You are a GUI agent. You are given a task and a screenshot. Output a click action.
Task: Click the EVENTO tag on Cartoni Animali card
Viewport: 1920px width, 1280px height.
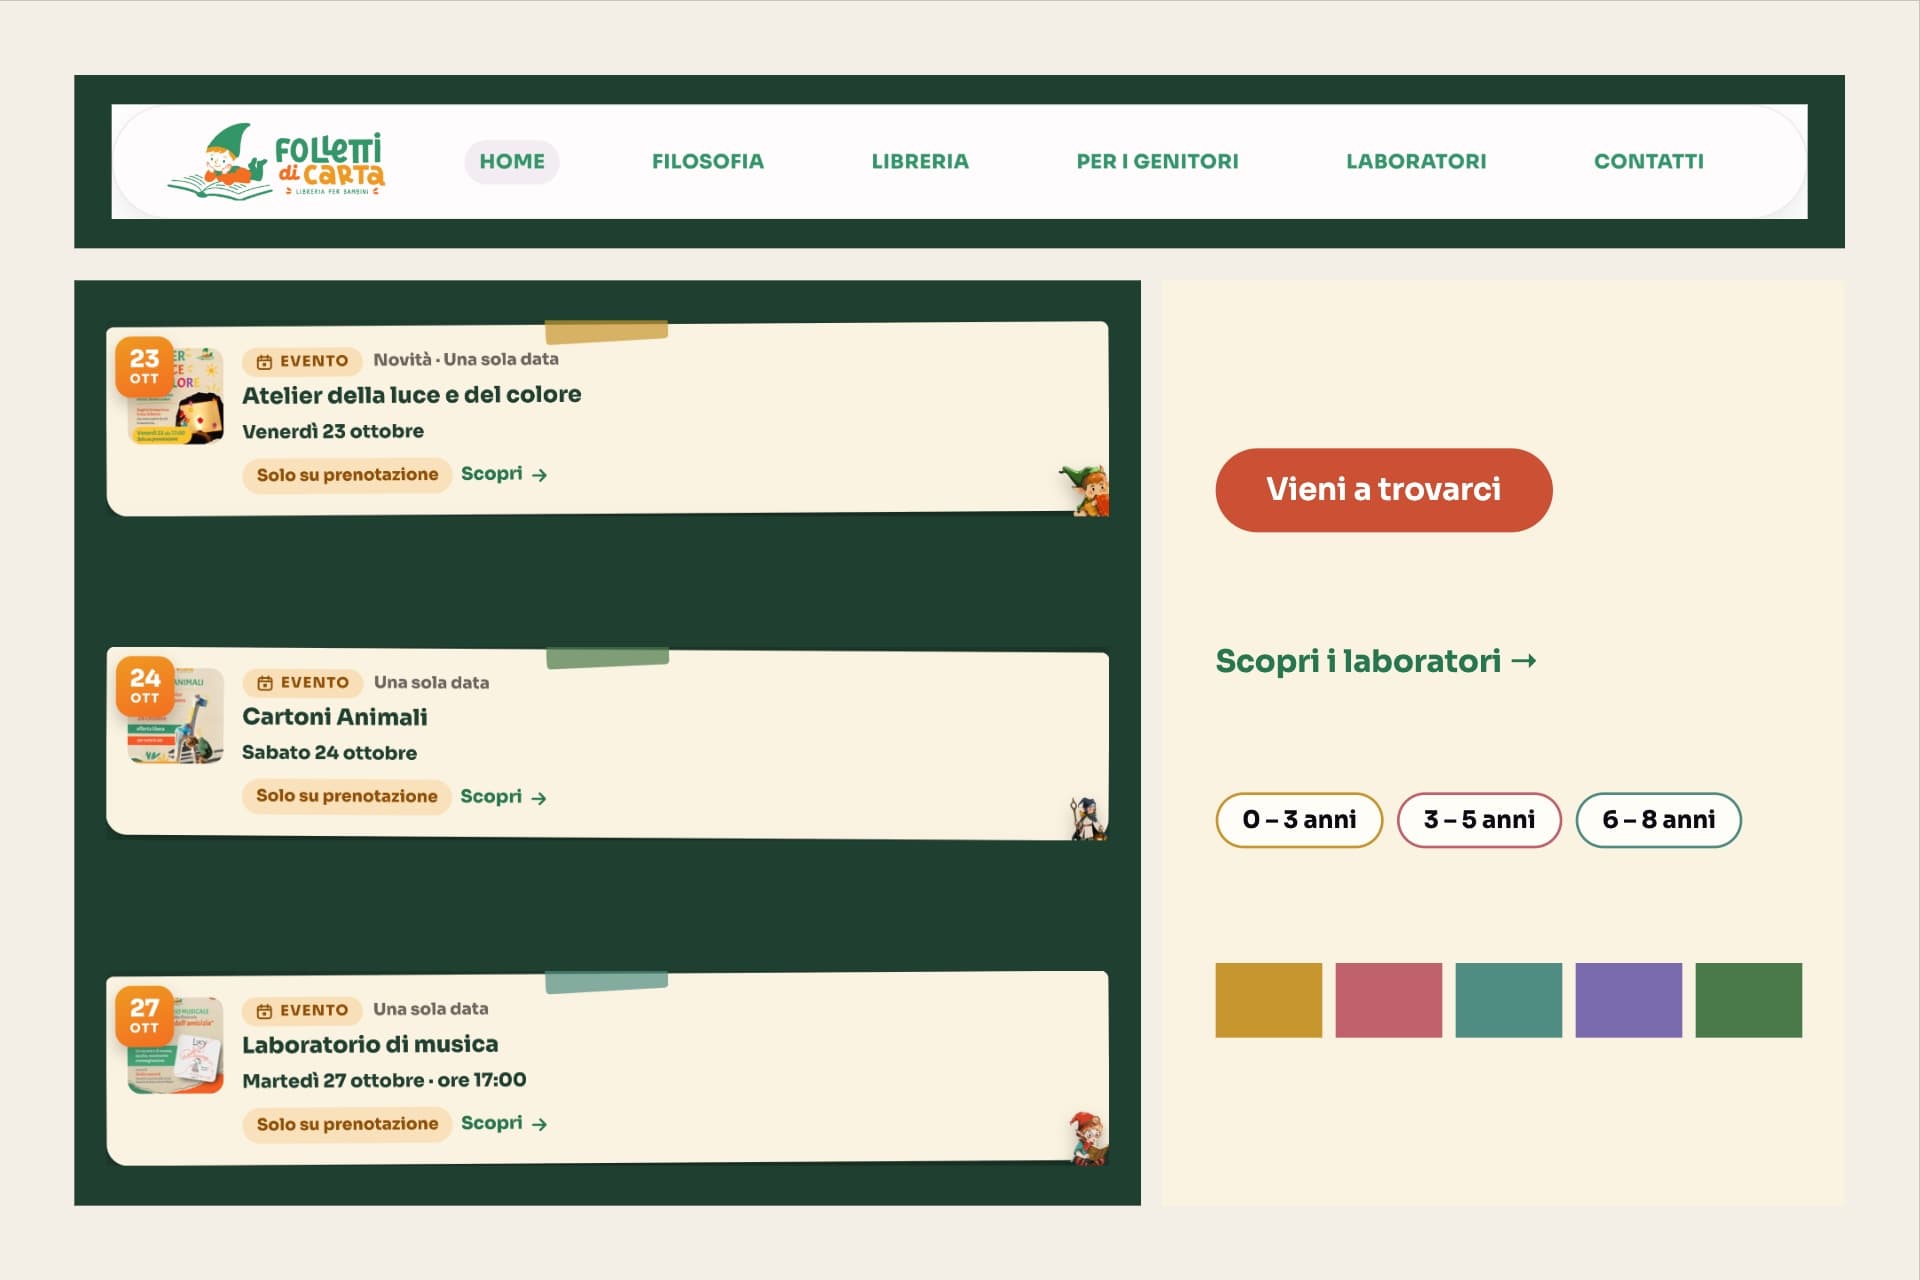pyautogui.click(x=303, y=683)
